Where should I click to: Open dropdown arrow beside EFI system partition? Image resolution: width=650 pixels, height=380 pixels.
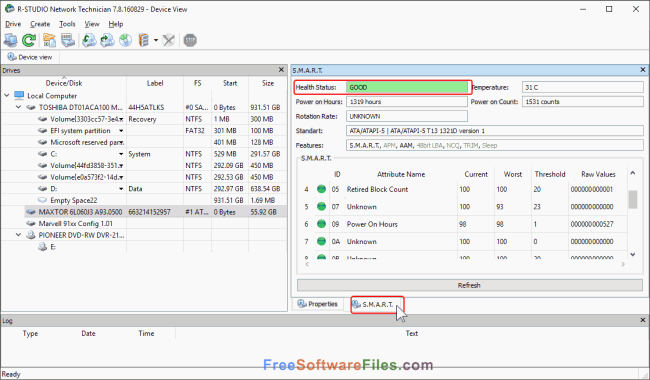click(x=121, y=131)
